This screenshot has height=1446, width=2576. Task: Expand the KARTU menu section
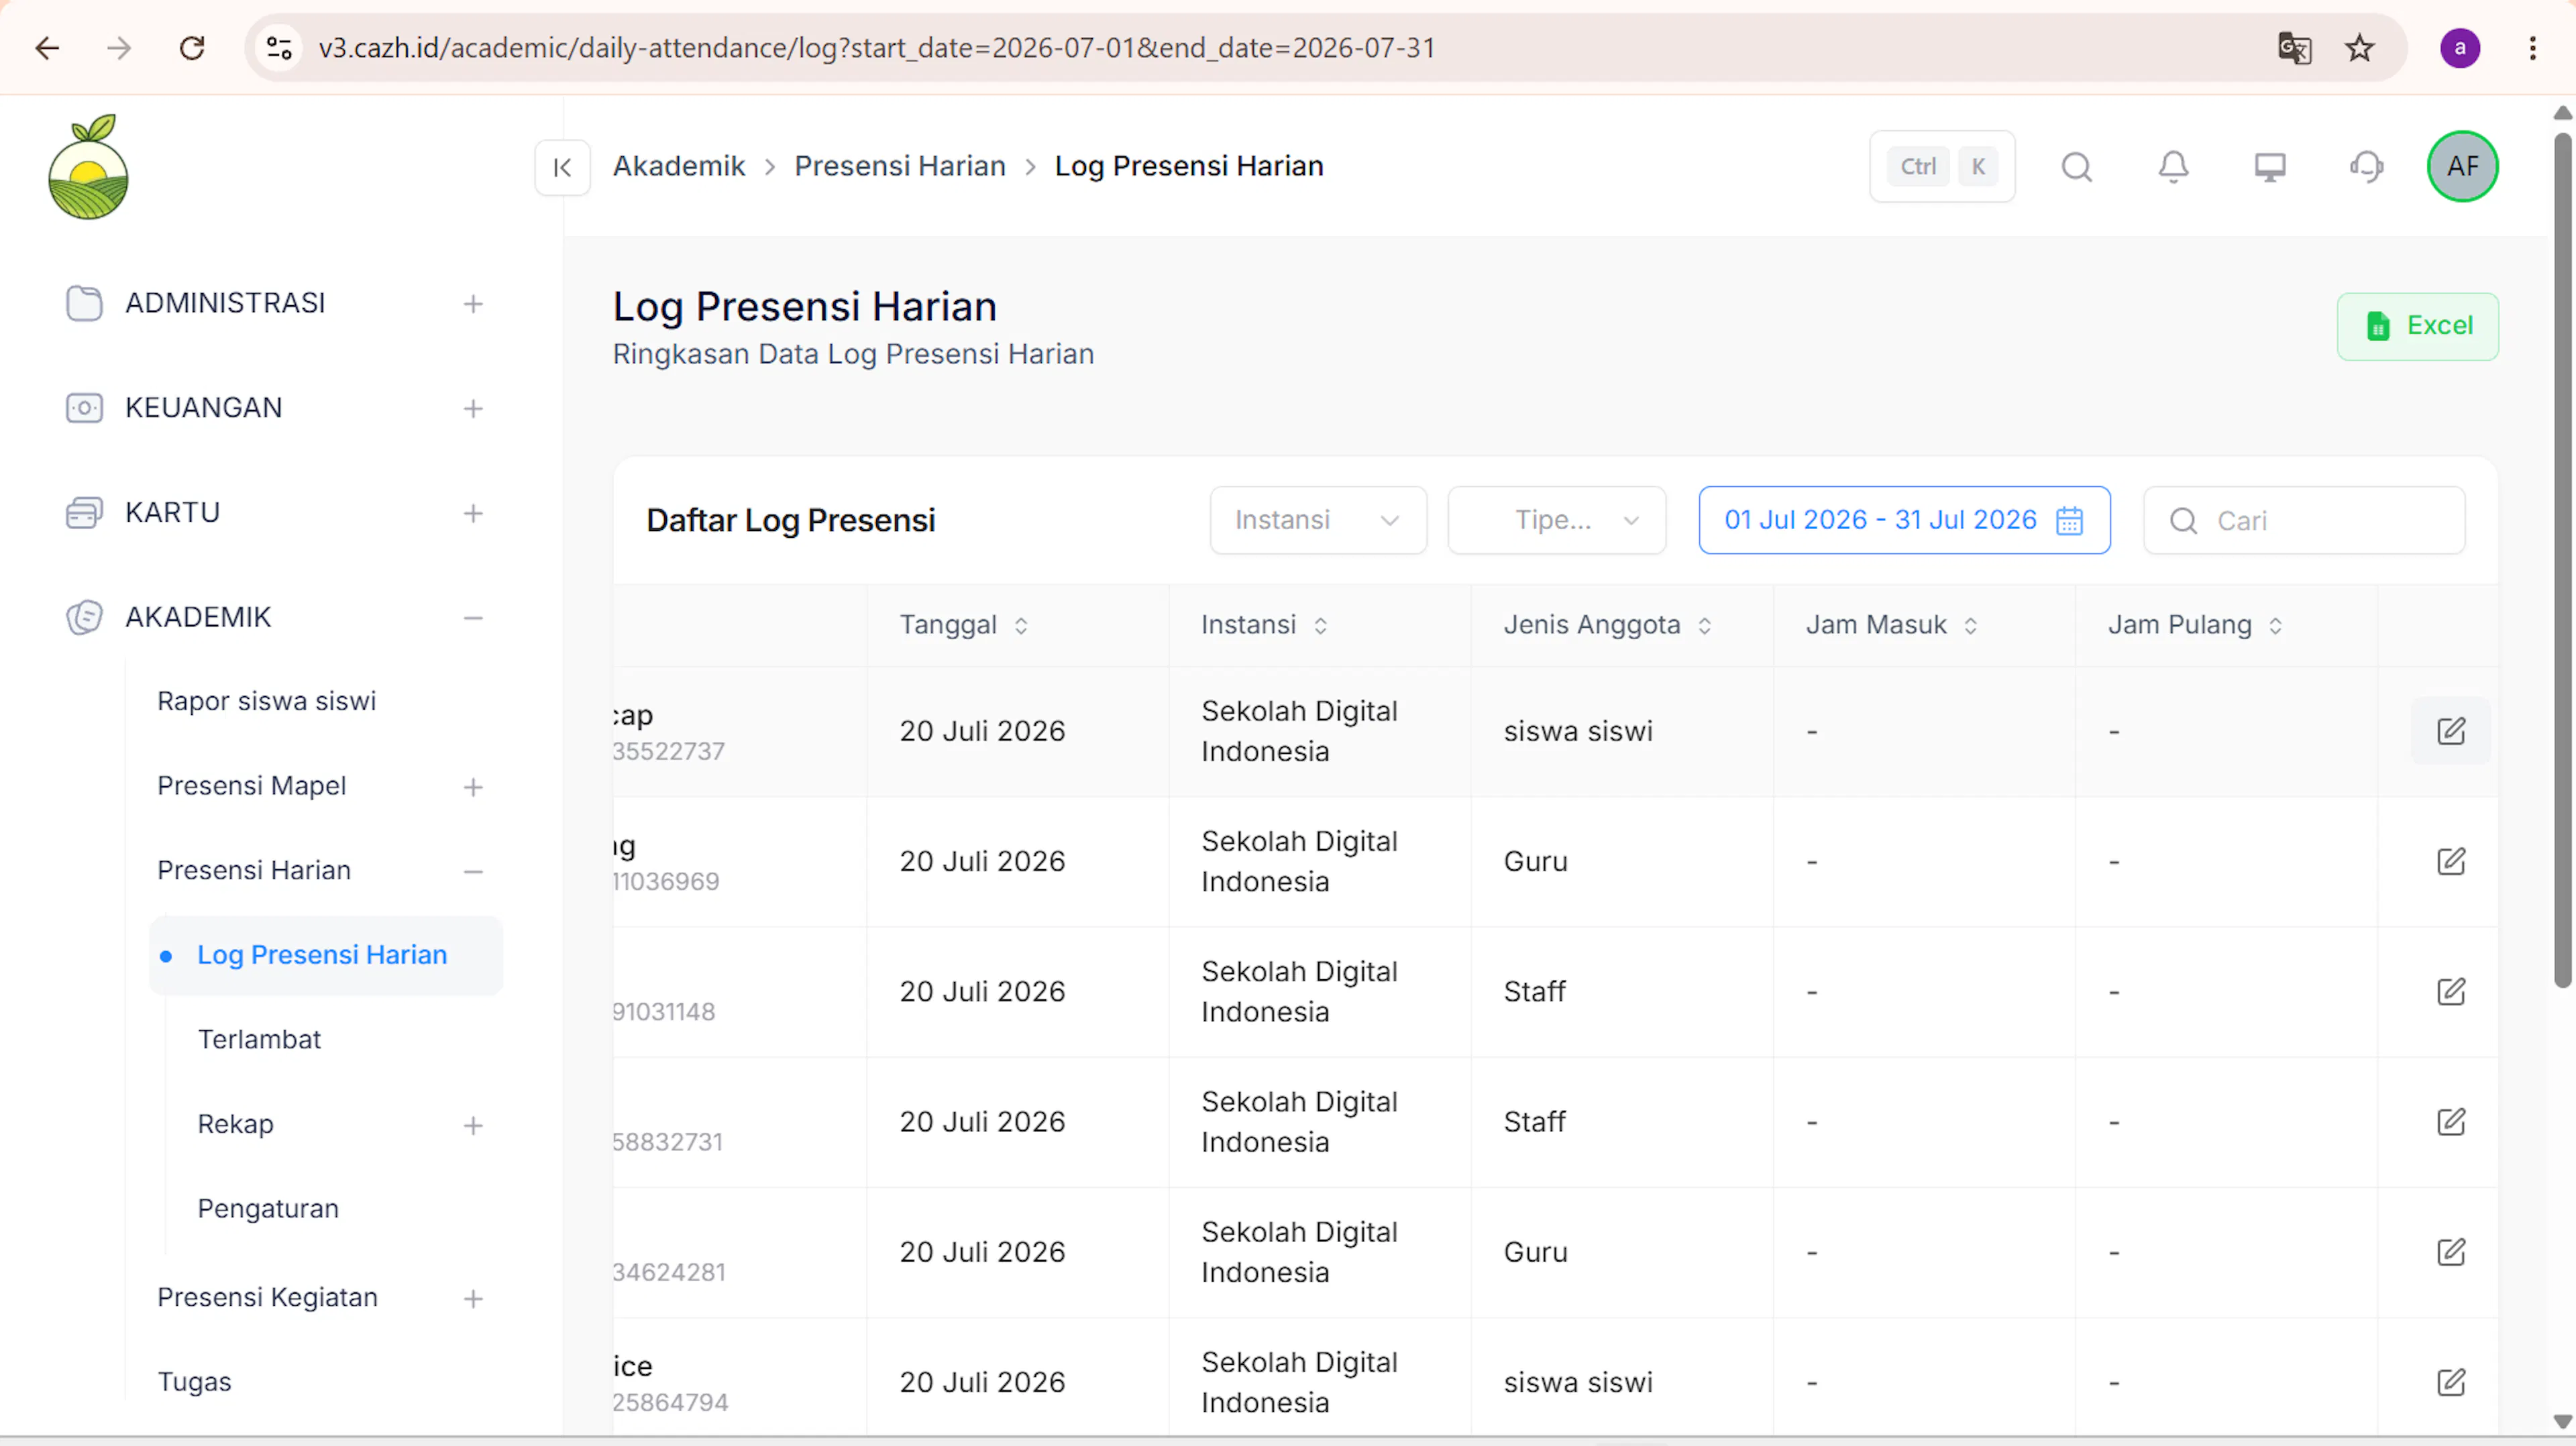tap(473, 514)
